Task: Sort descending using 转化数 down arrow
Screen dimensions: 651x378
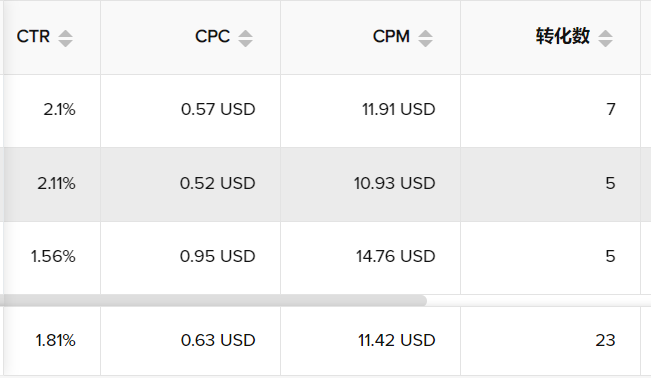Action: (x=605, y=43)
